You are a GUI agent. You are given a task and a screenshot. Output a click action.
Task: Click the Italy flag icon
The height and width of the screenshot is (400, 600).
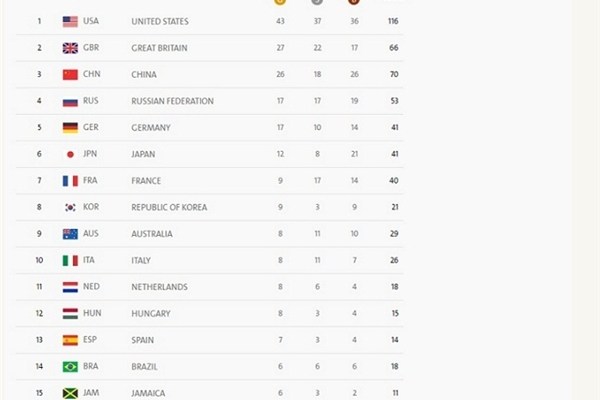70,260
